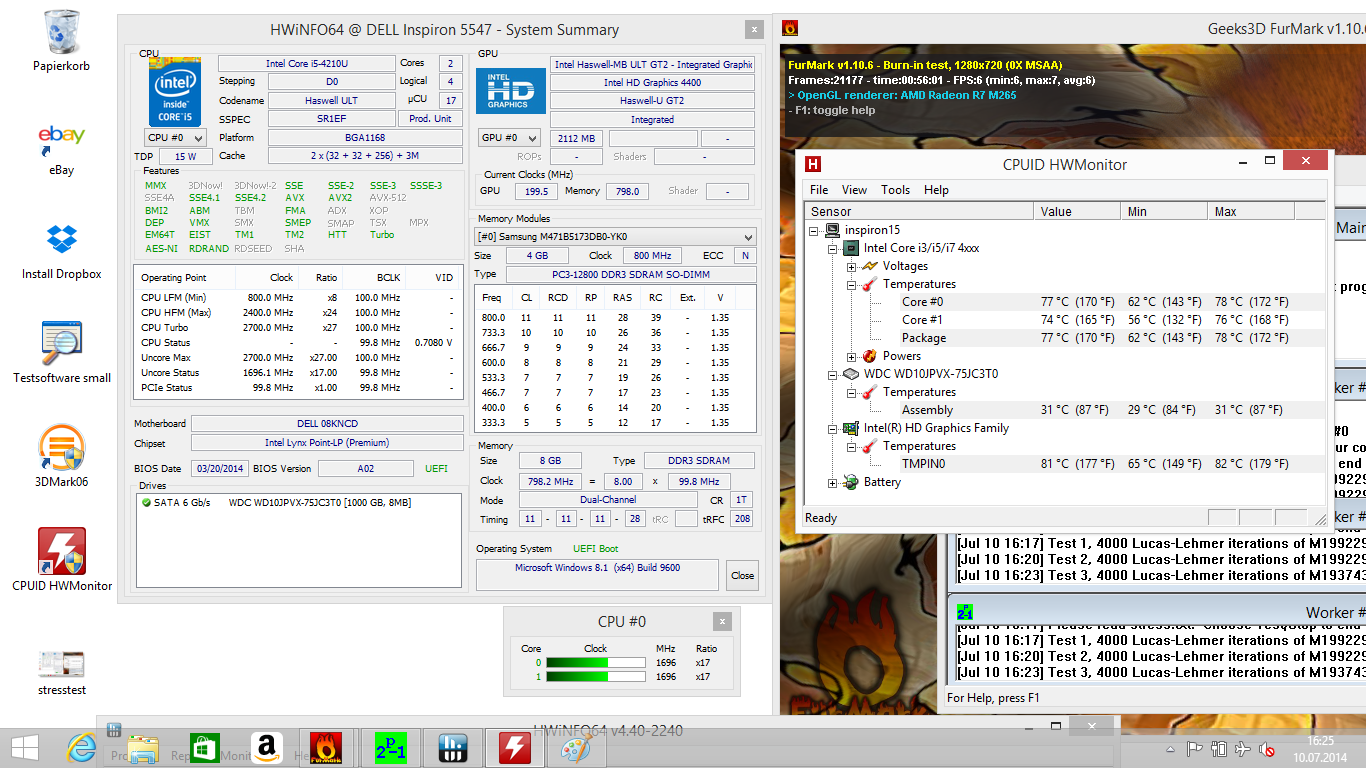This screenshot has width=1366, height=768.
Task: Collapse the Intel Core i3/i5/i7 4xxx node
Action: pos(832,248)
